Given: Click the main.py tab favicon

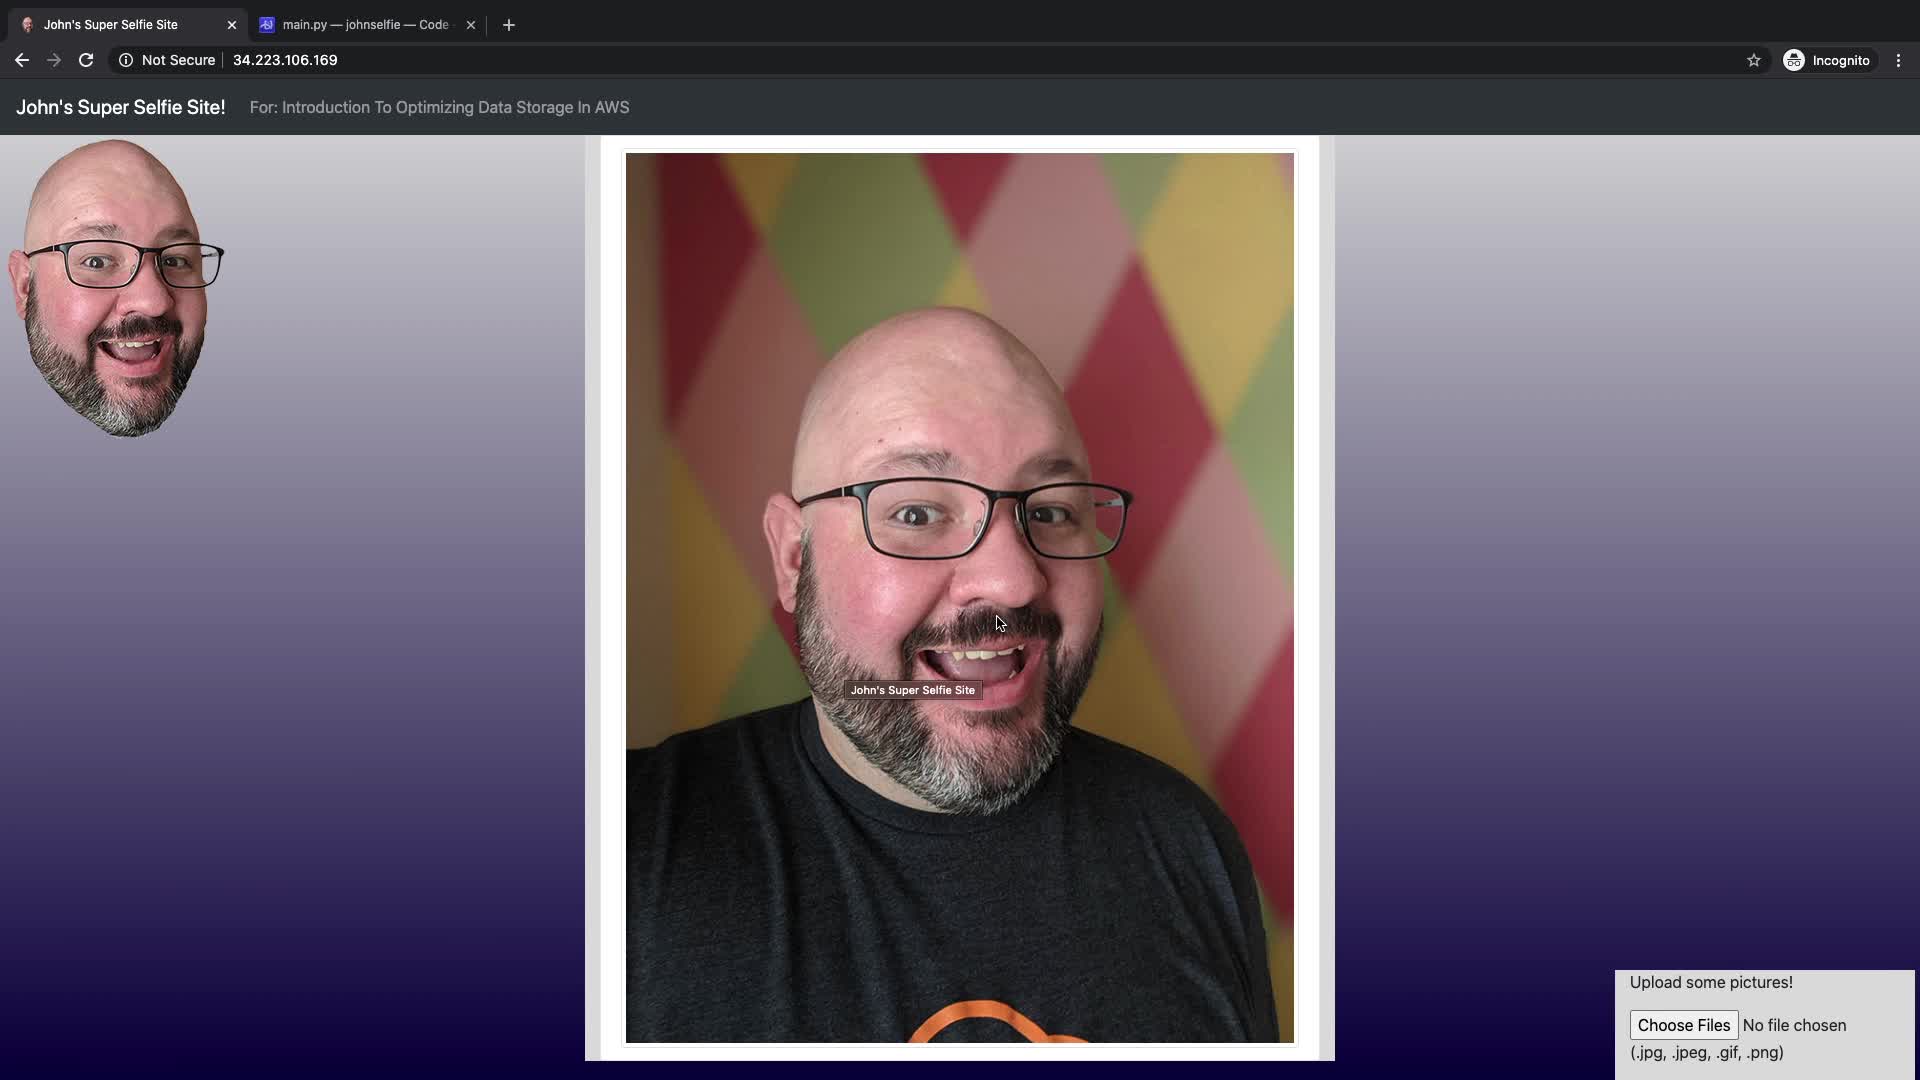Looking at the screenshot, I should (267, 25).
